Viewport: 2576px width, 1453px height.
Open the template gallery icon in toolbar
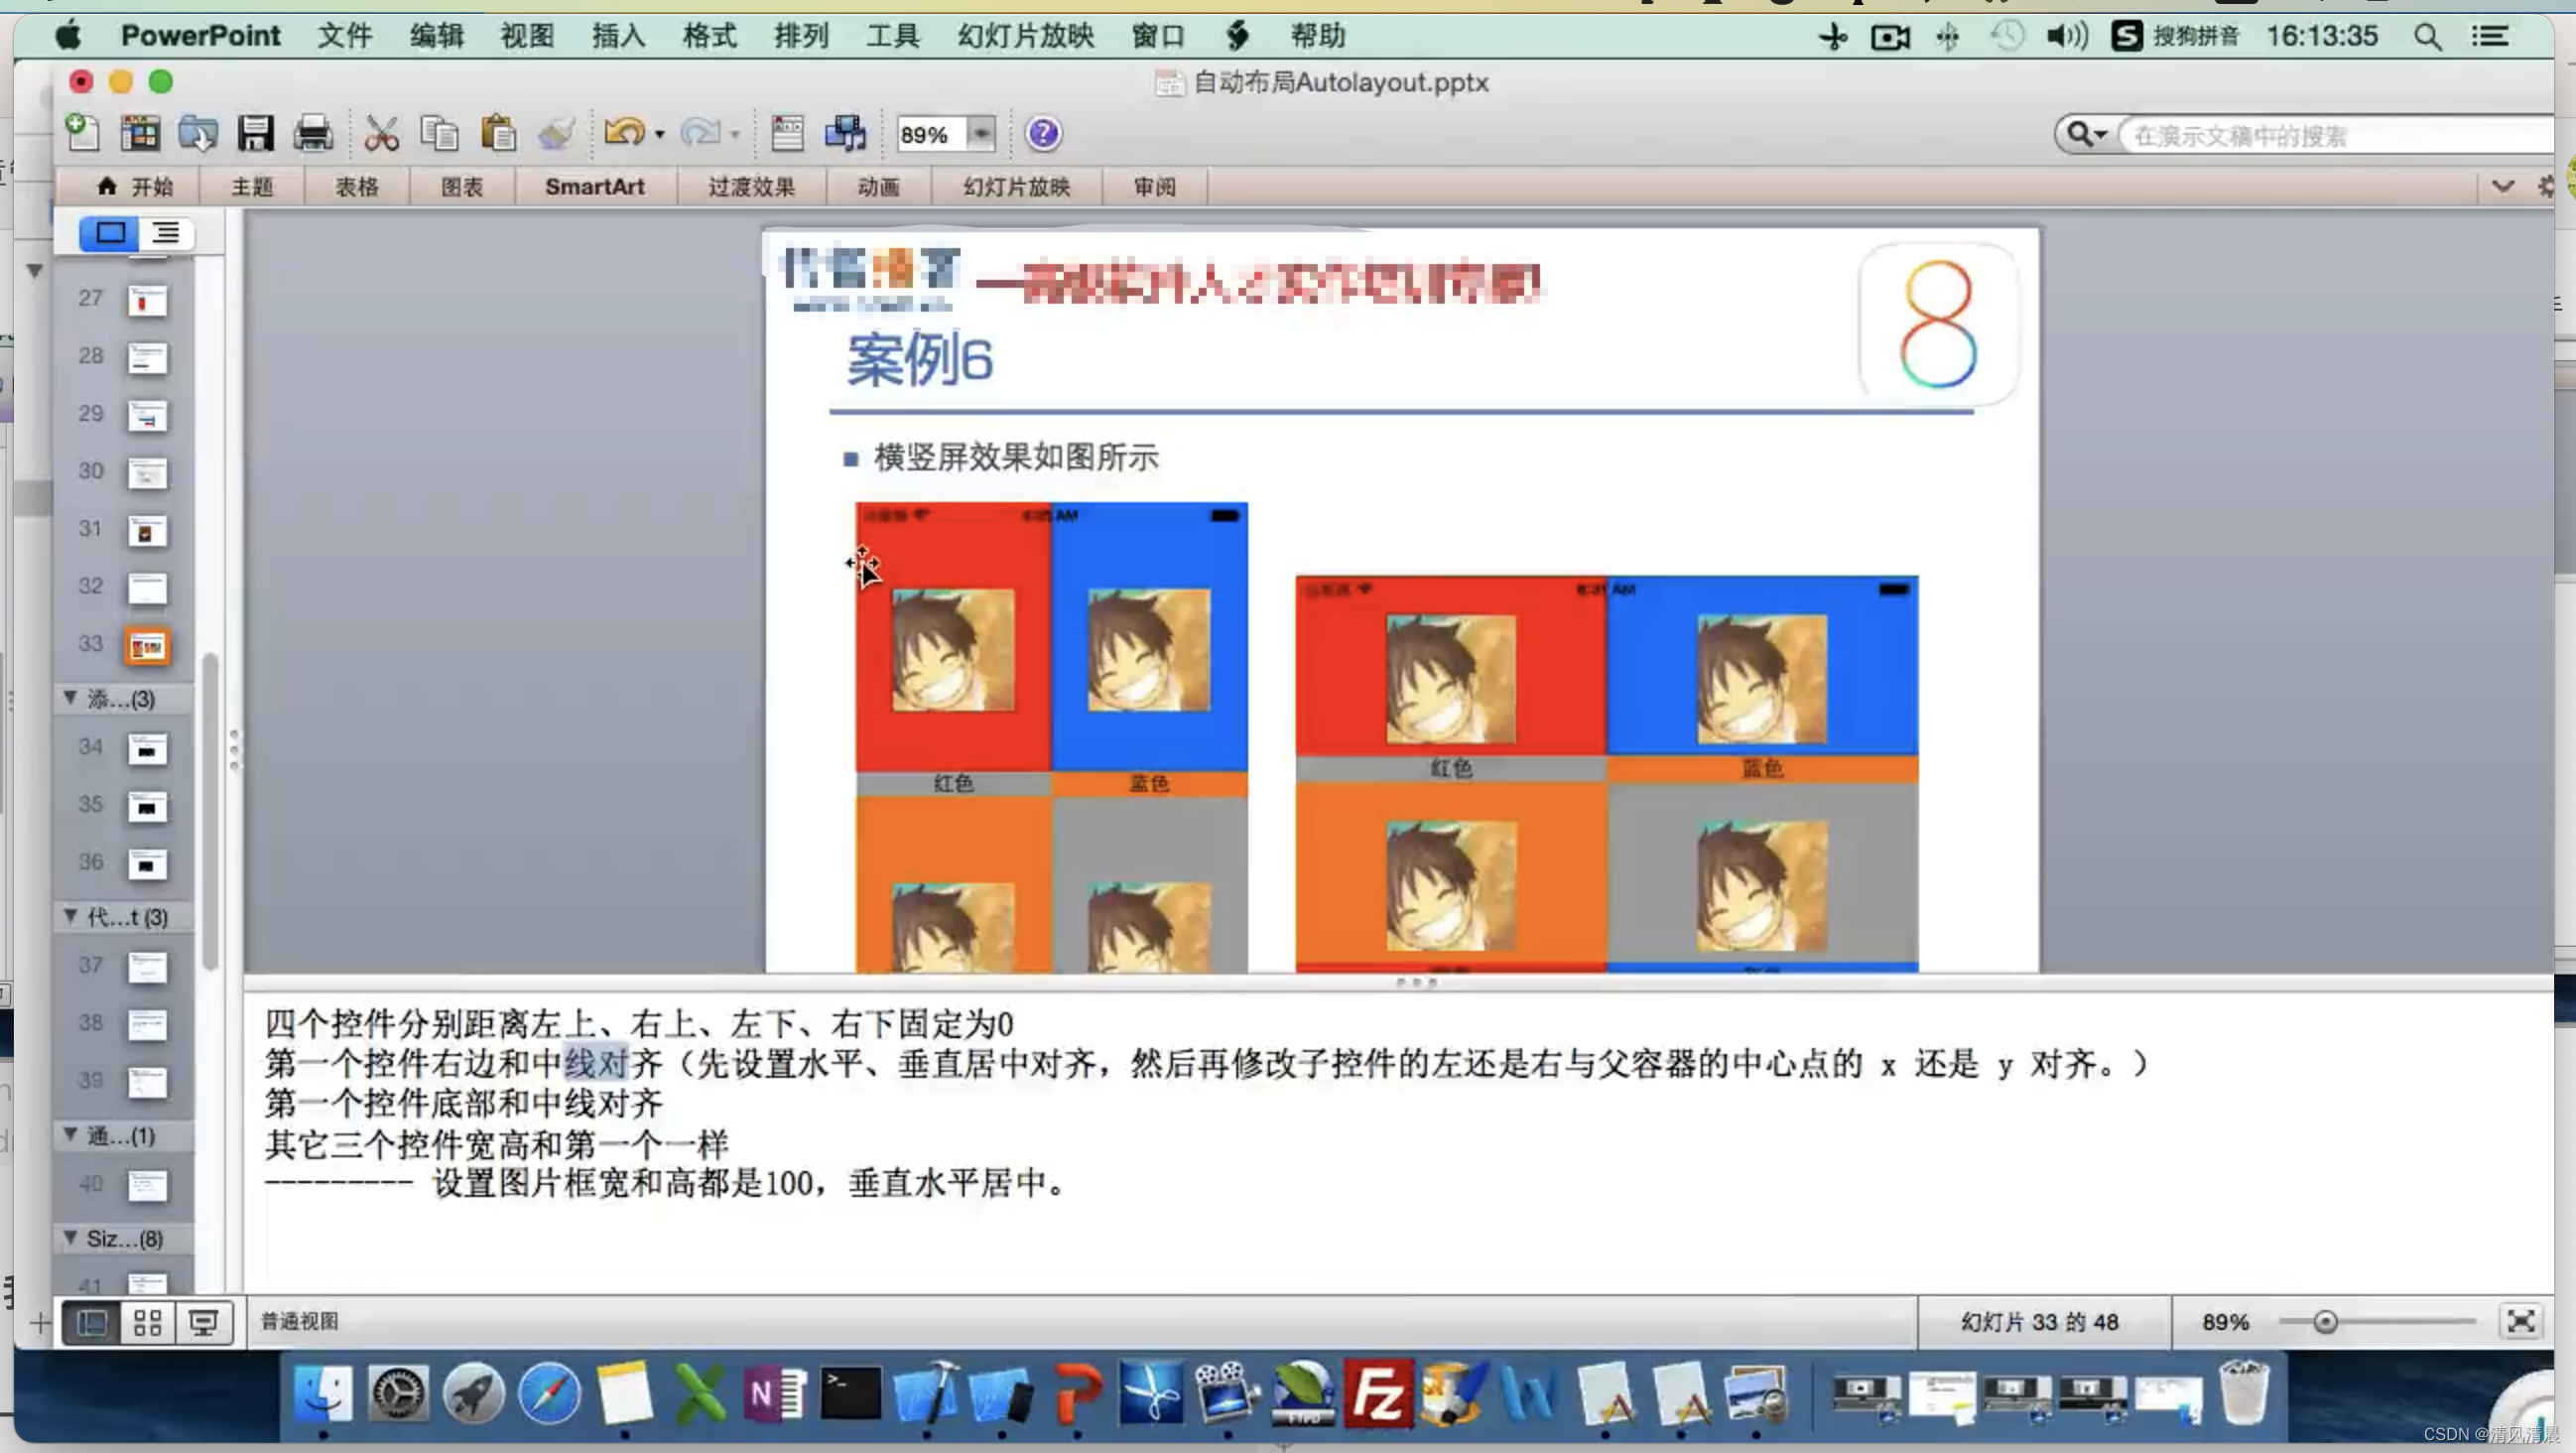[140, 133]
